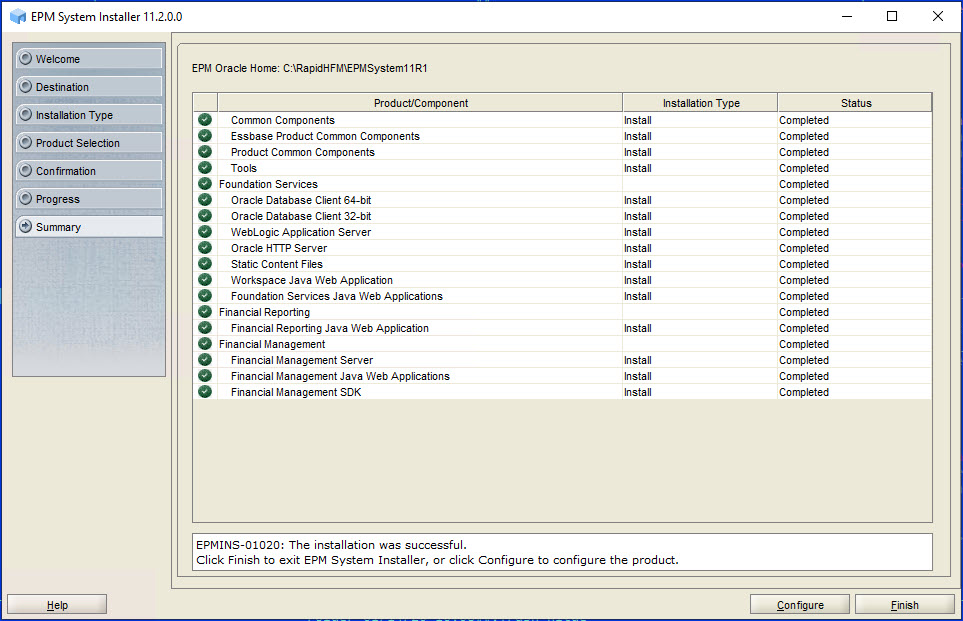Close the EPM System Installer window
The width and height of the screenshot is (963, 621).
click(x=937, y=17)
